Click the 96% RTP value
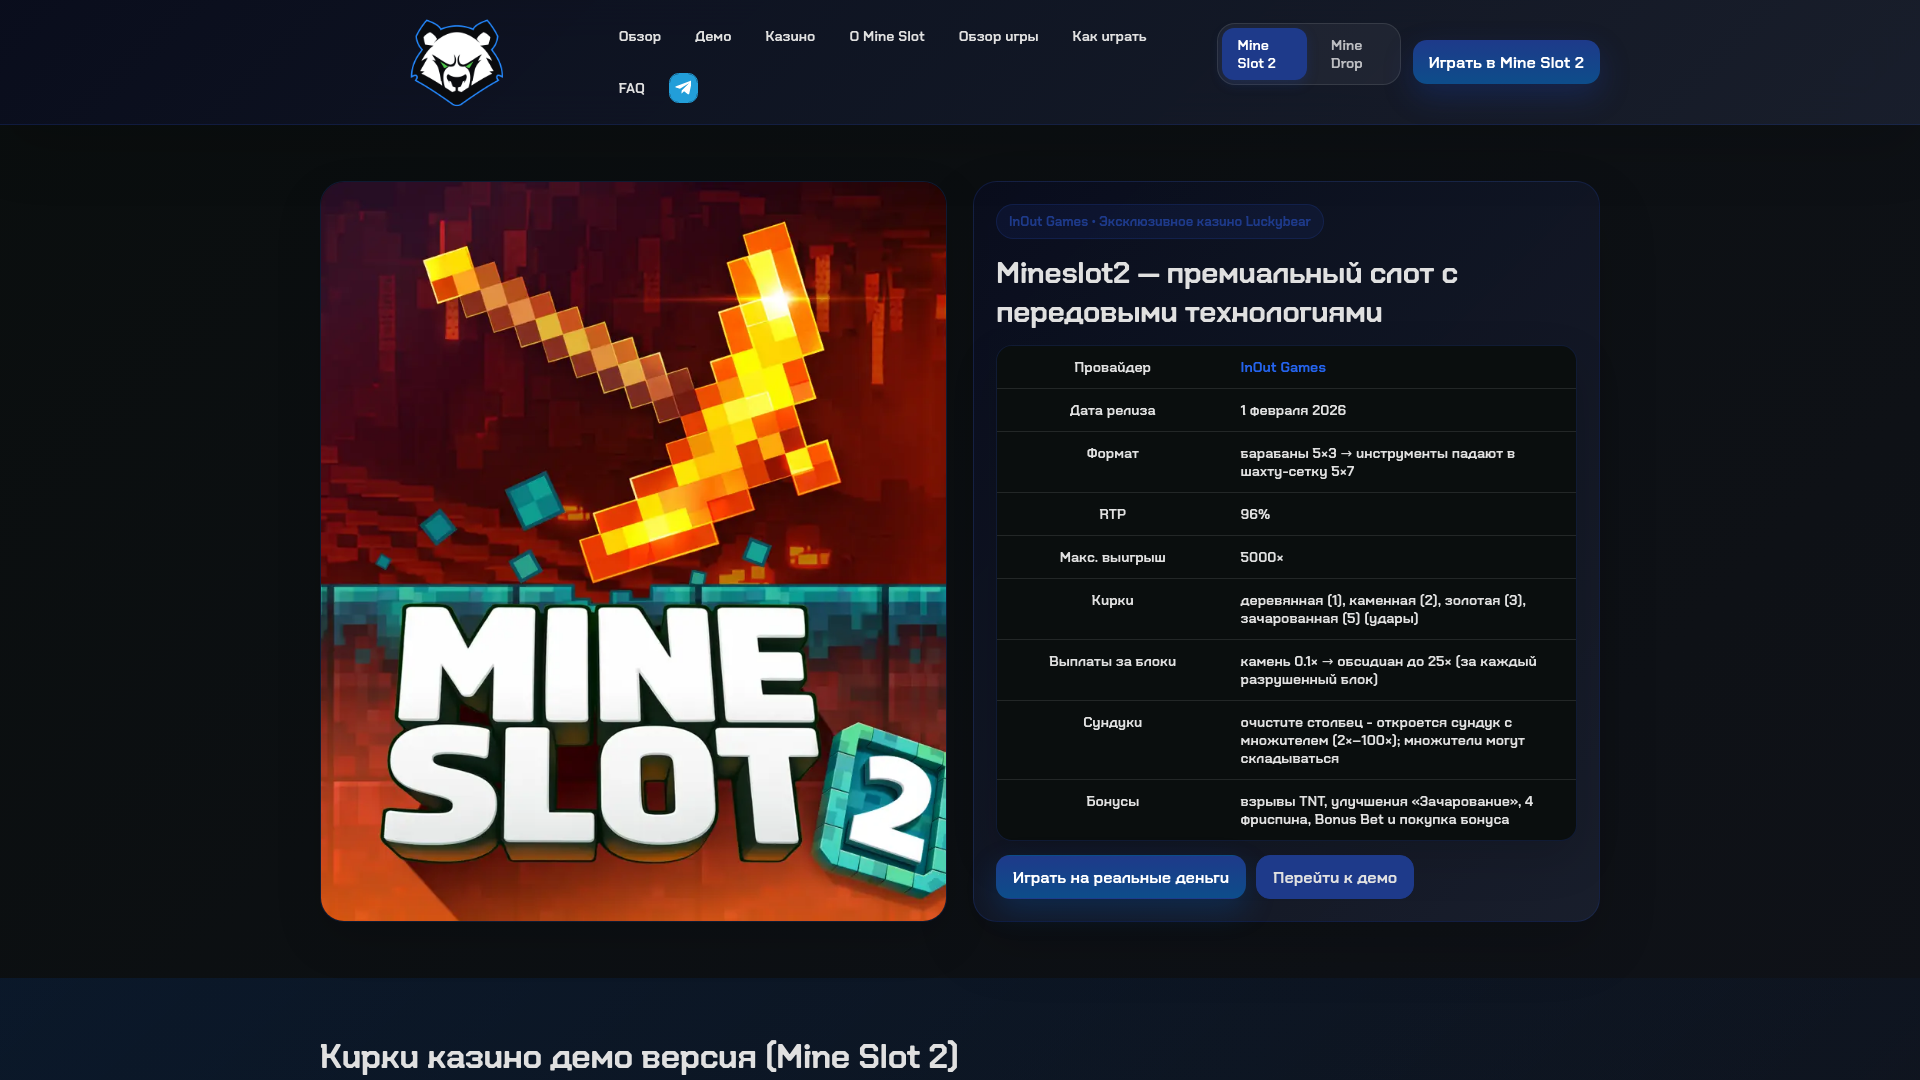 tap(1255, 514)
